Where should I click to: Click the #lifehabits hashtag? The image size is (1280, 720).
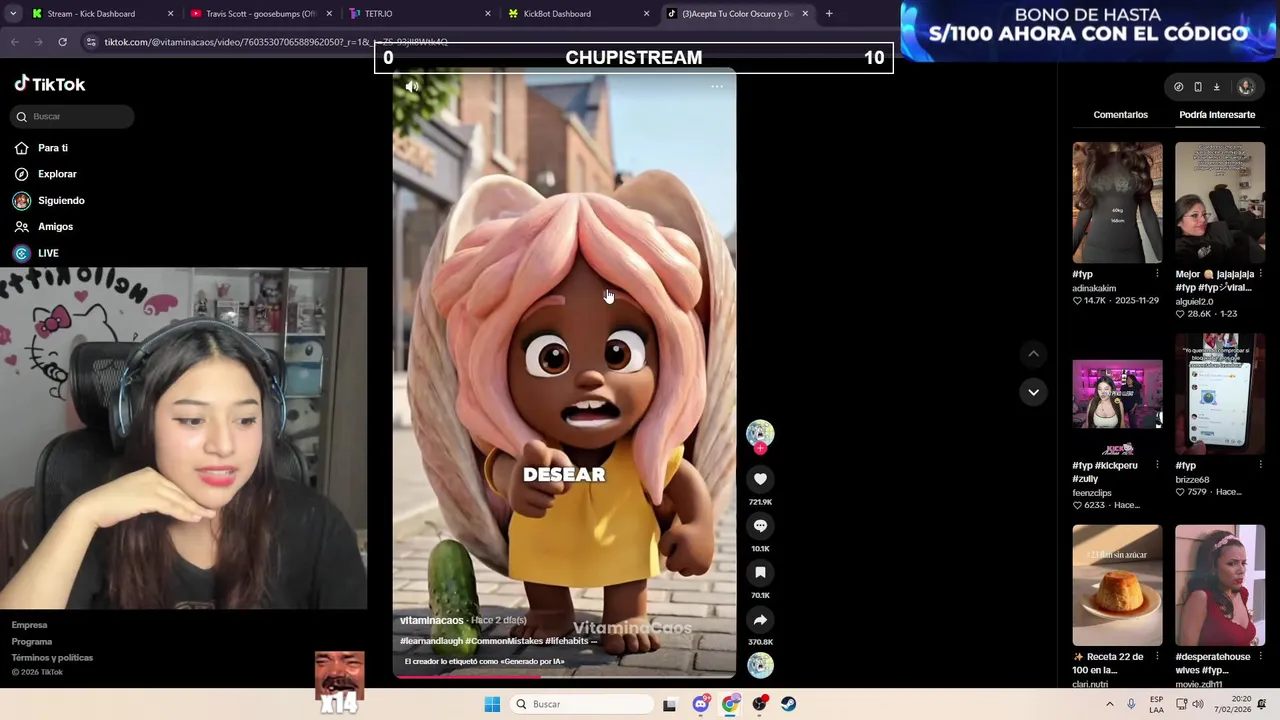point(567,641)
